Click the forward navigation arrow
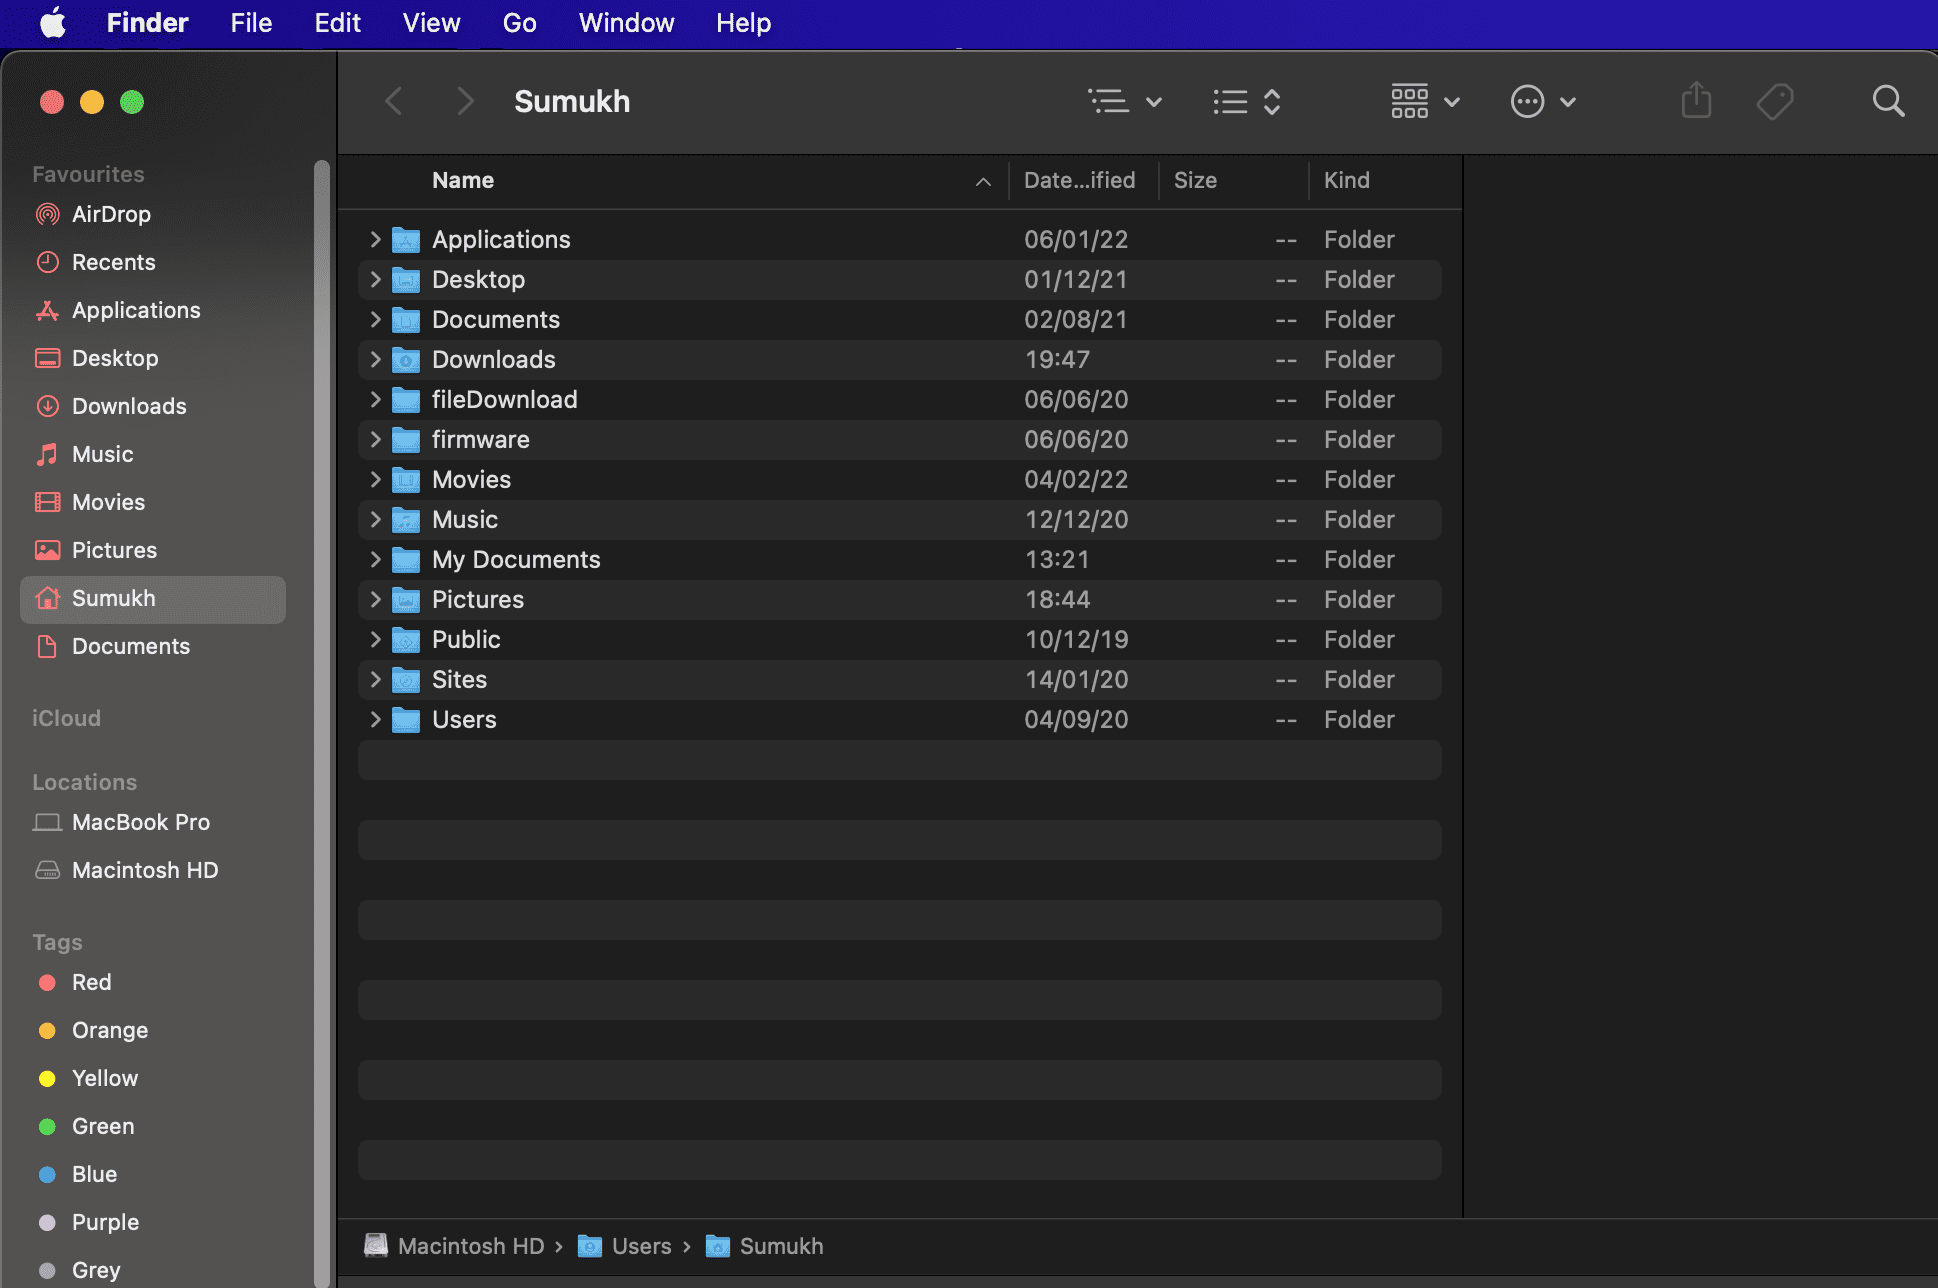 click(461, 99)
